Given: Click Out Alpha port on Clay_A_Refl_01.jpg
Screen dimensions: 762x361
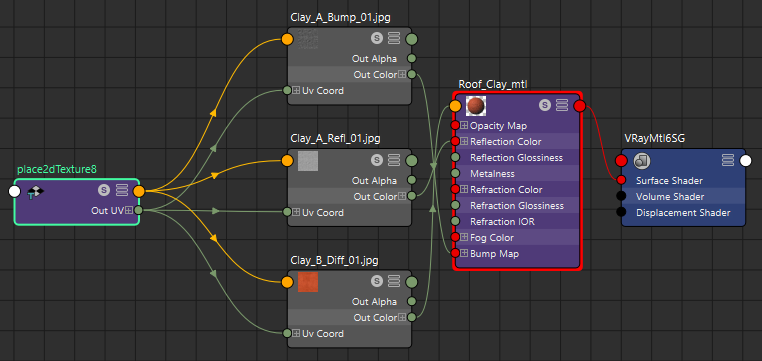Looking at the screenshot, I should [x=412, y=180].
